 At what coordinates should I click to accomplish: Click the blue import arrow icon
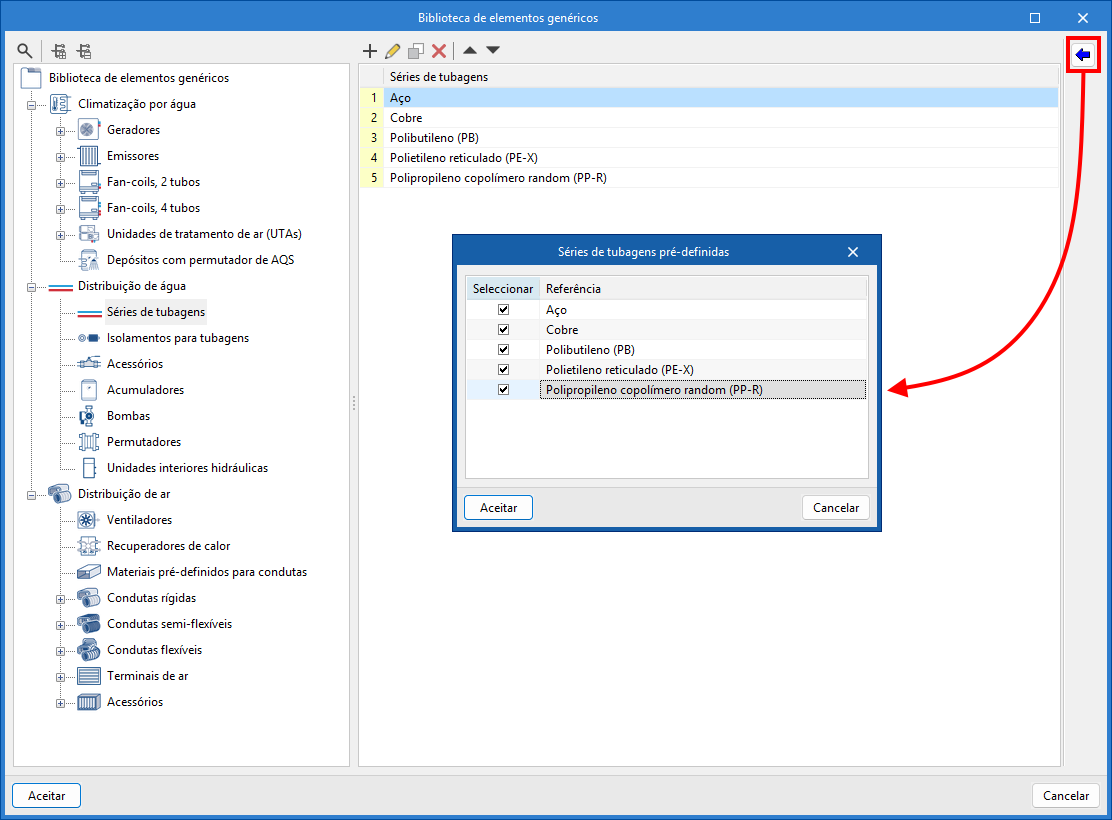pos(1083,55)
